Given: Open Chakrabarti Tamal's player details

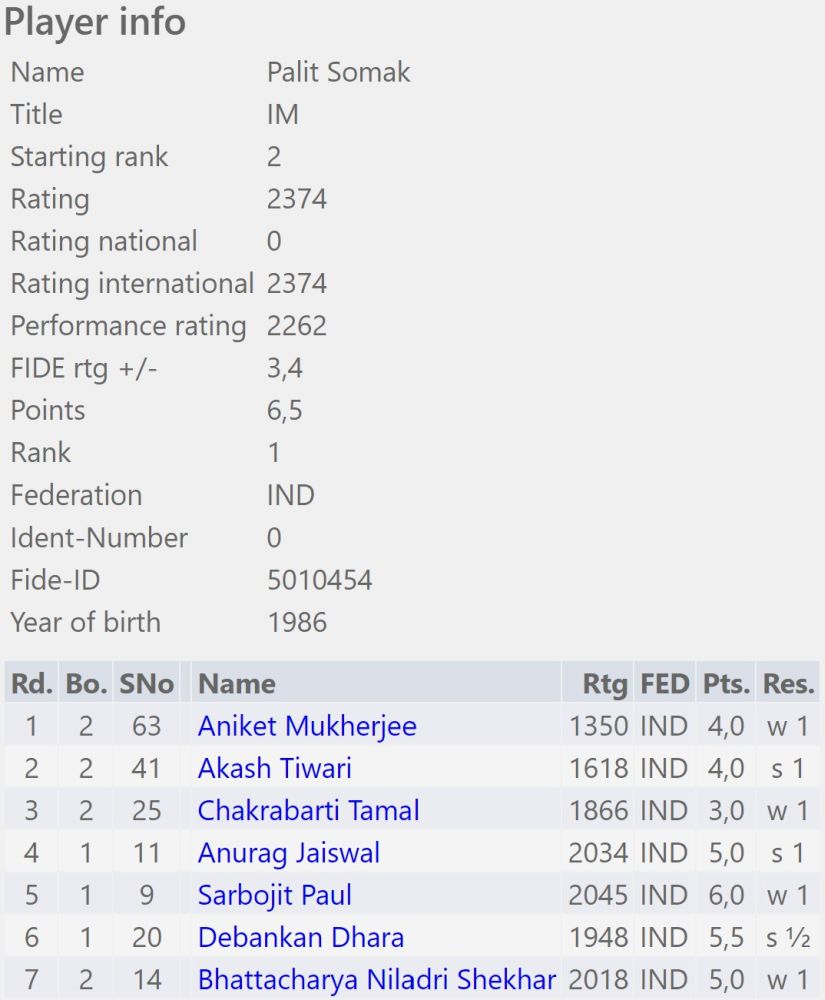Looking at the screenshot, I should pos(308,811).
